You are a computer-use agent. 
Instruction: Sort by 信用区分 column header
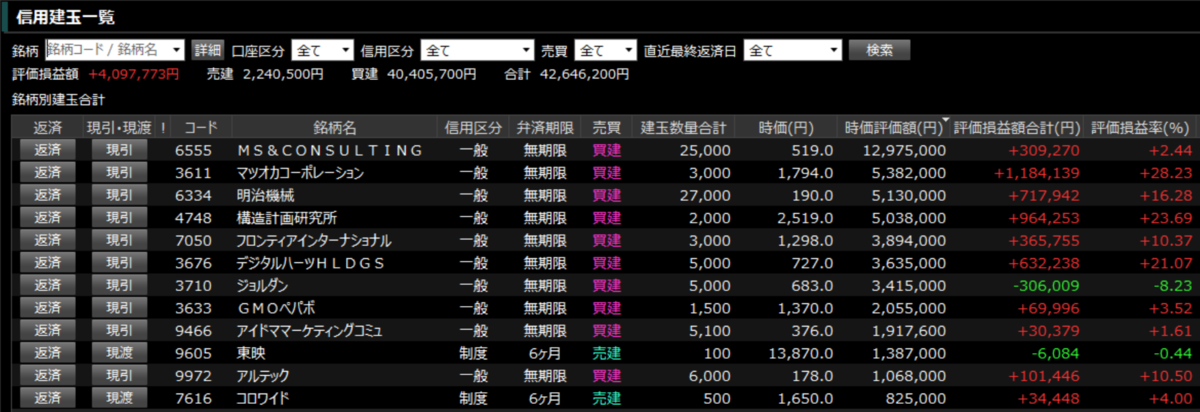[x=473, y=127]
